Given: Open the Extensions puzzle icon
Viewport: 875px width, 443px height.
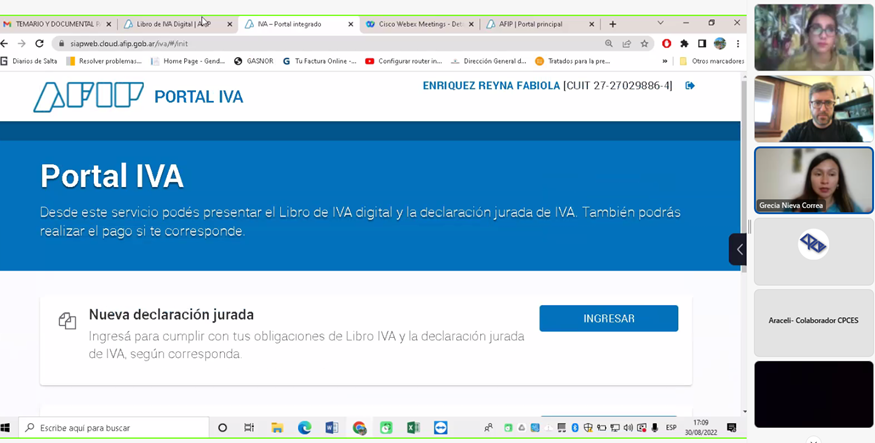Looking at the screenshot, I should (x=684, y=44).
